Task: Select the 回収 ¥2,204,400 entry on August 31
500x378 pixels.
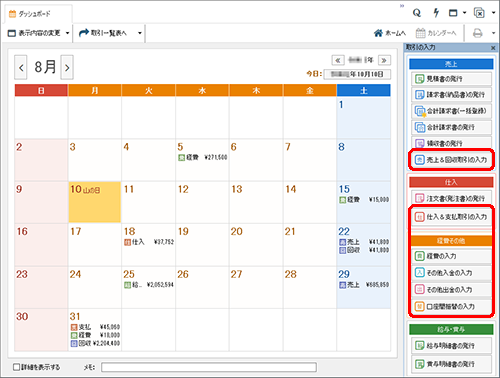Action: coord(95,343)
